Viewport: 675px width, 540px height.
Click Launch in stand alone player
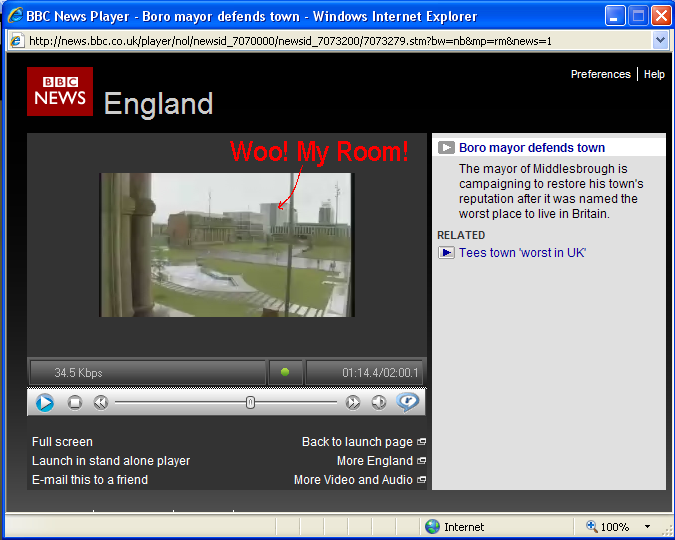click(111, 461)
